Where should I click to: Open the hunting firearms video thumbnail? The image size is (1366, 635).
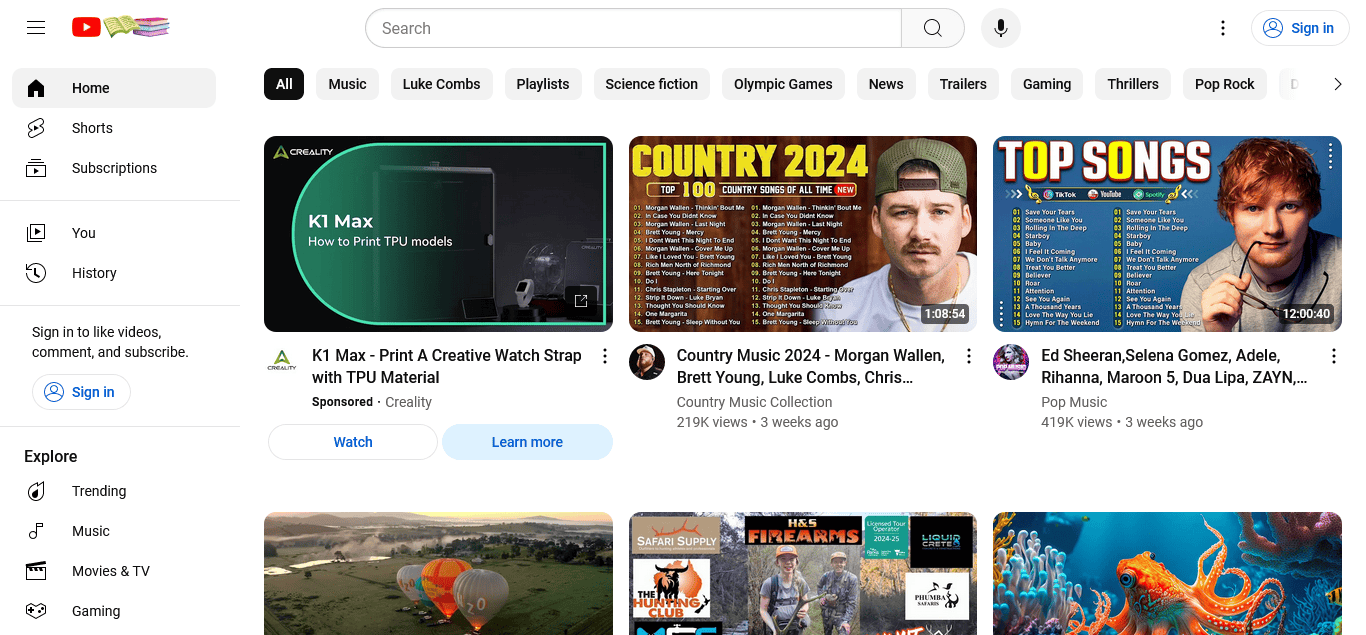[803, 574]
